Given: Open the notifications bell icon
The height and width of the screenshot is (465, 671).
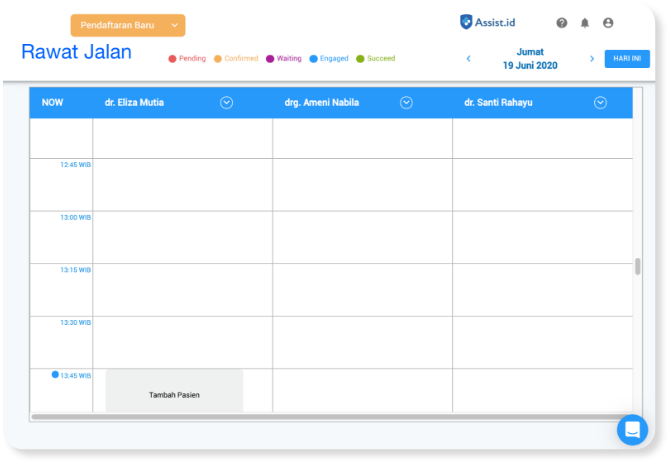Looking at the screenshot, I should point(585,23).
